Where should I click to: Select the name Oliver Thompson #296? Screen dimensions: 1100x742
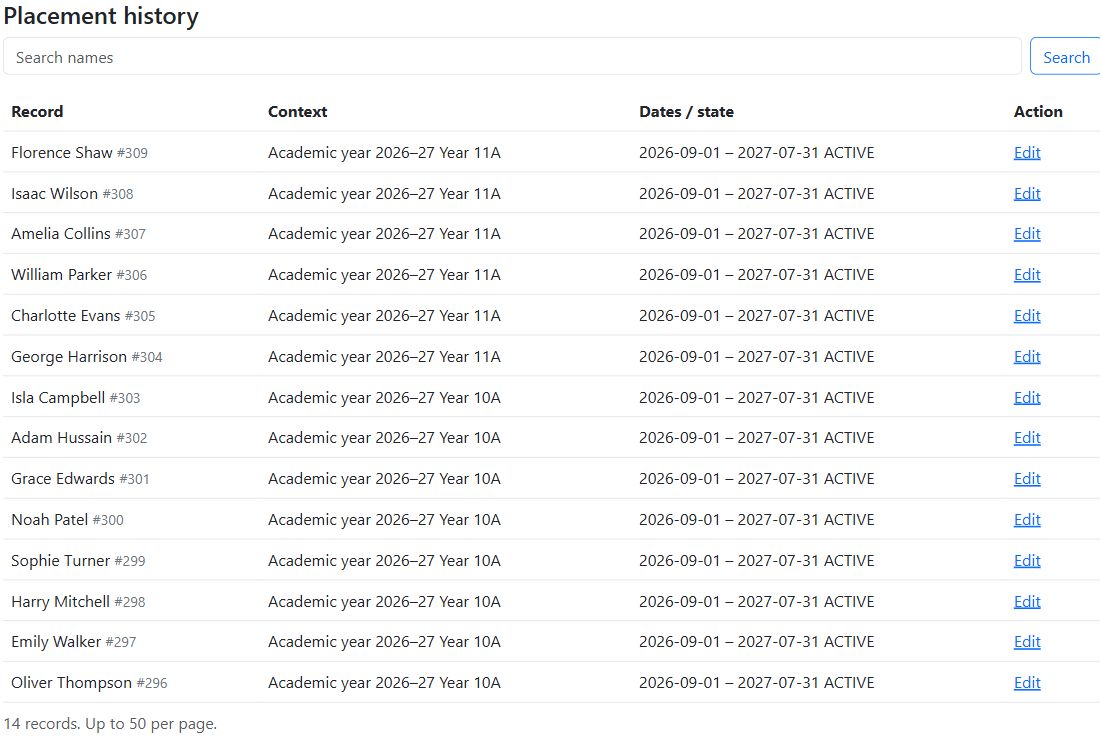89,682
